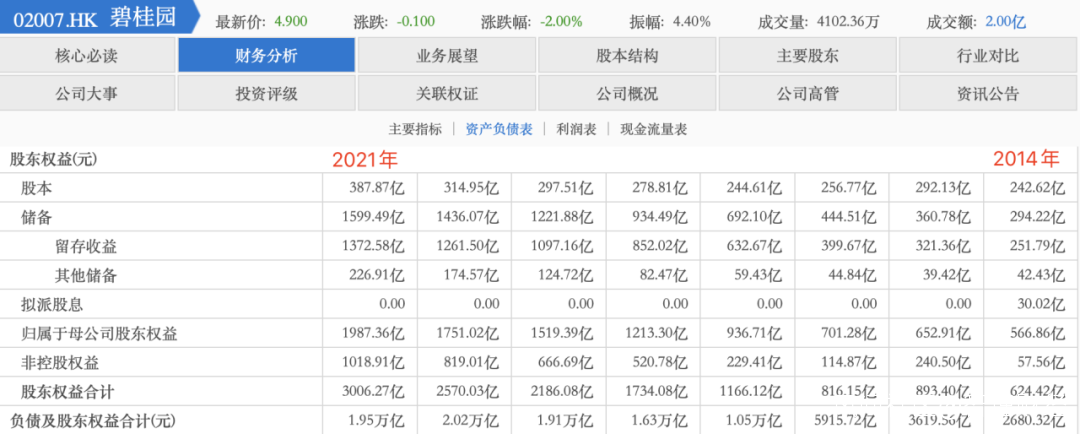The image size is (1080, 434).
Task: Select the 拟派股息 row label
Action: (52, 304)
